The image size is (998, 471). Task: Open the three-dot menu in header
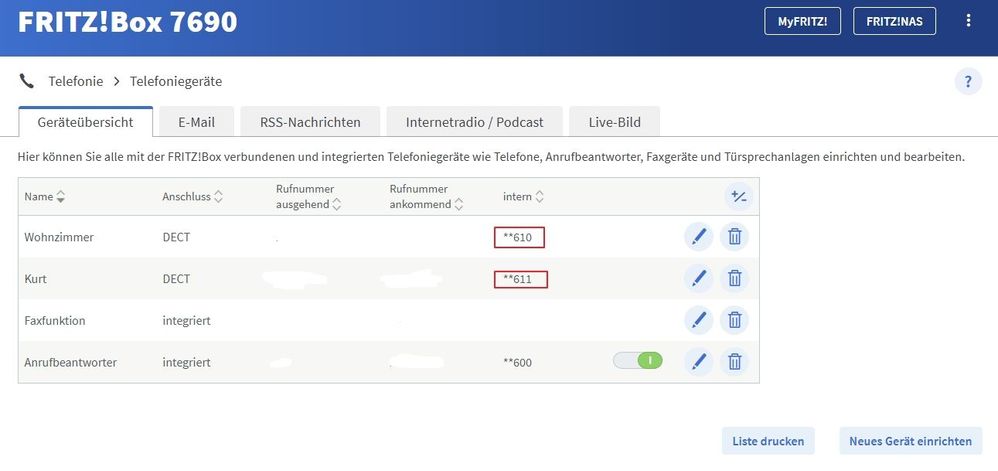pyautogui.click(x=968, y=20)
